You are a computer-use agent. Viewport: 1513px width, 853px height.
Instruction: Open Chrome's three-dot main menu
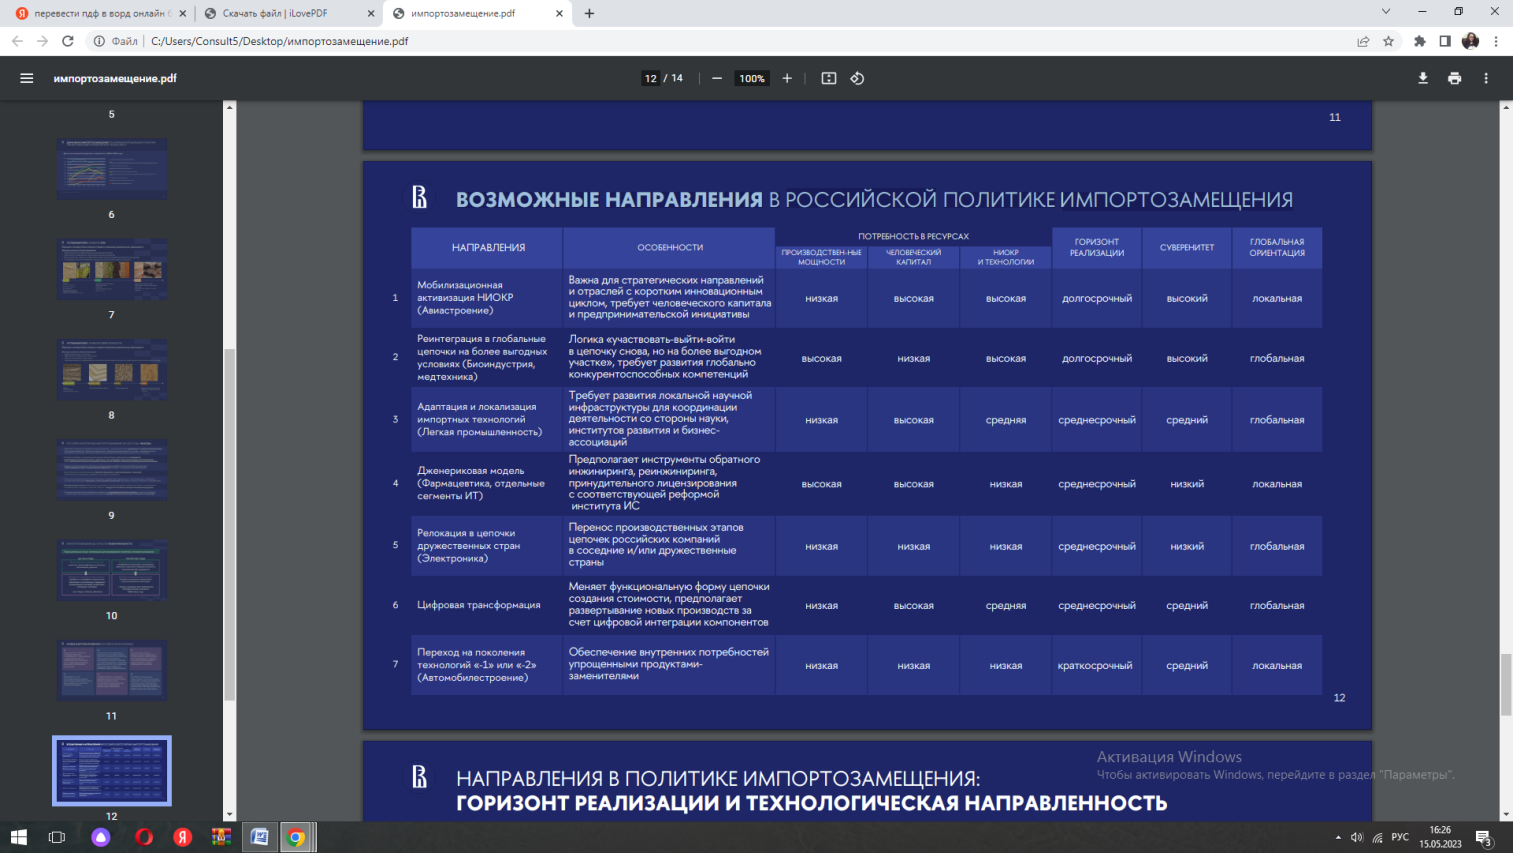coord(1496,41)
